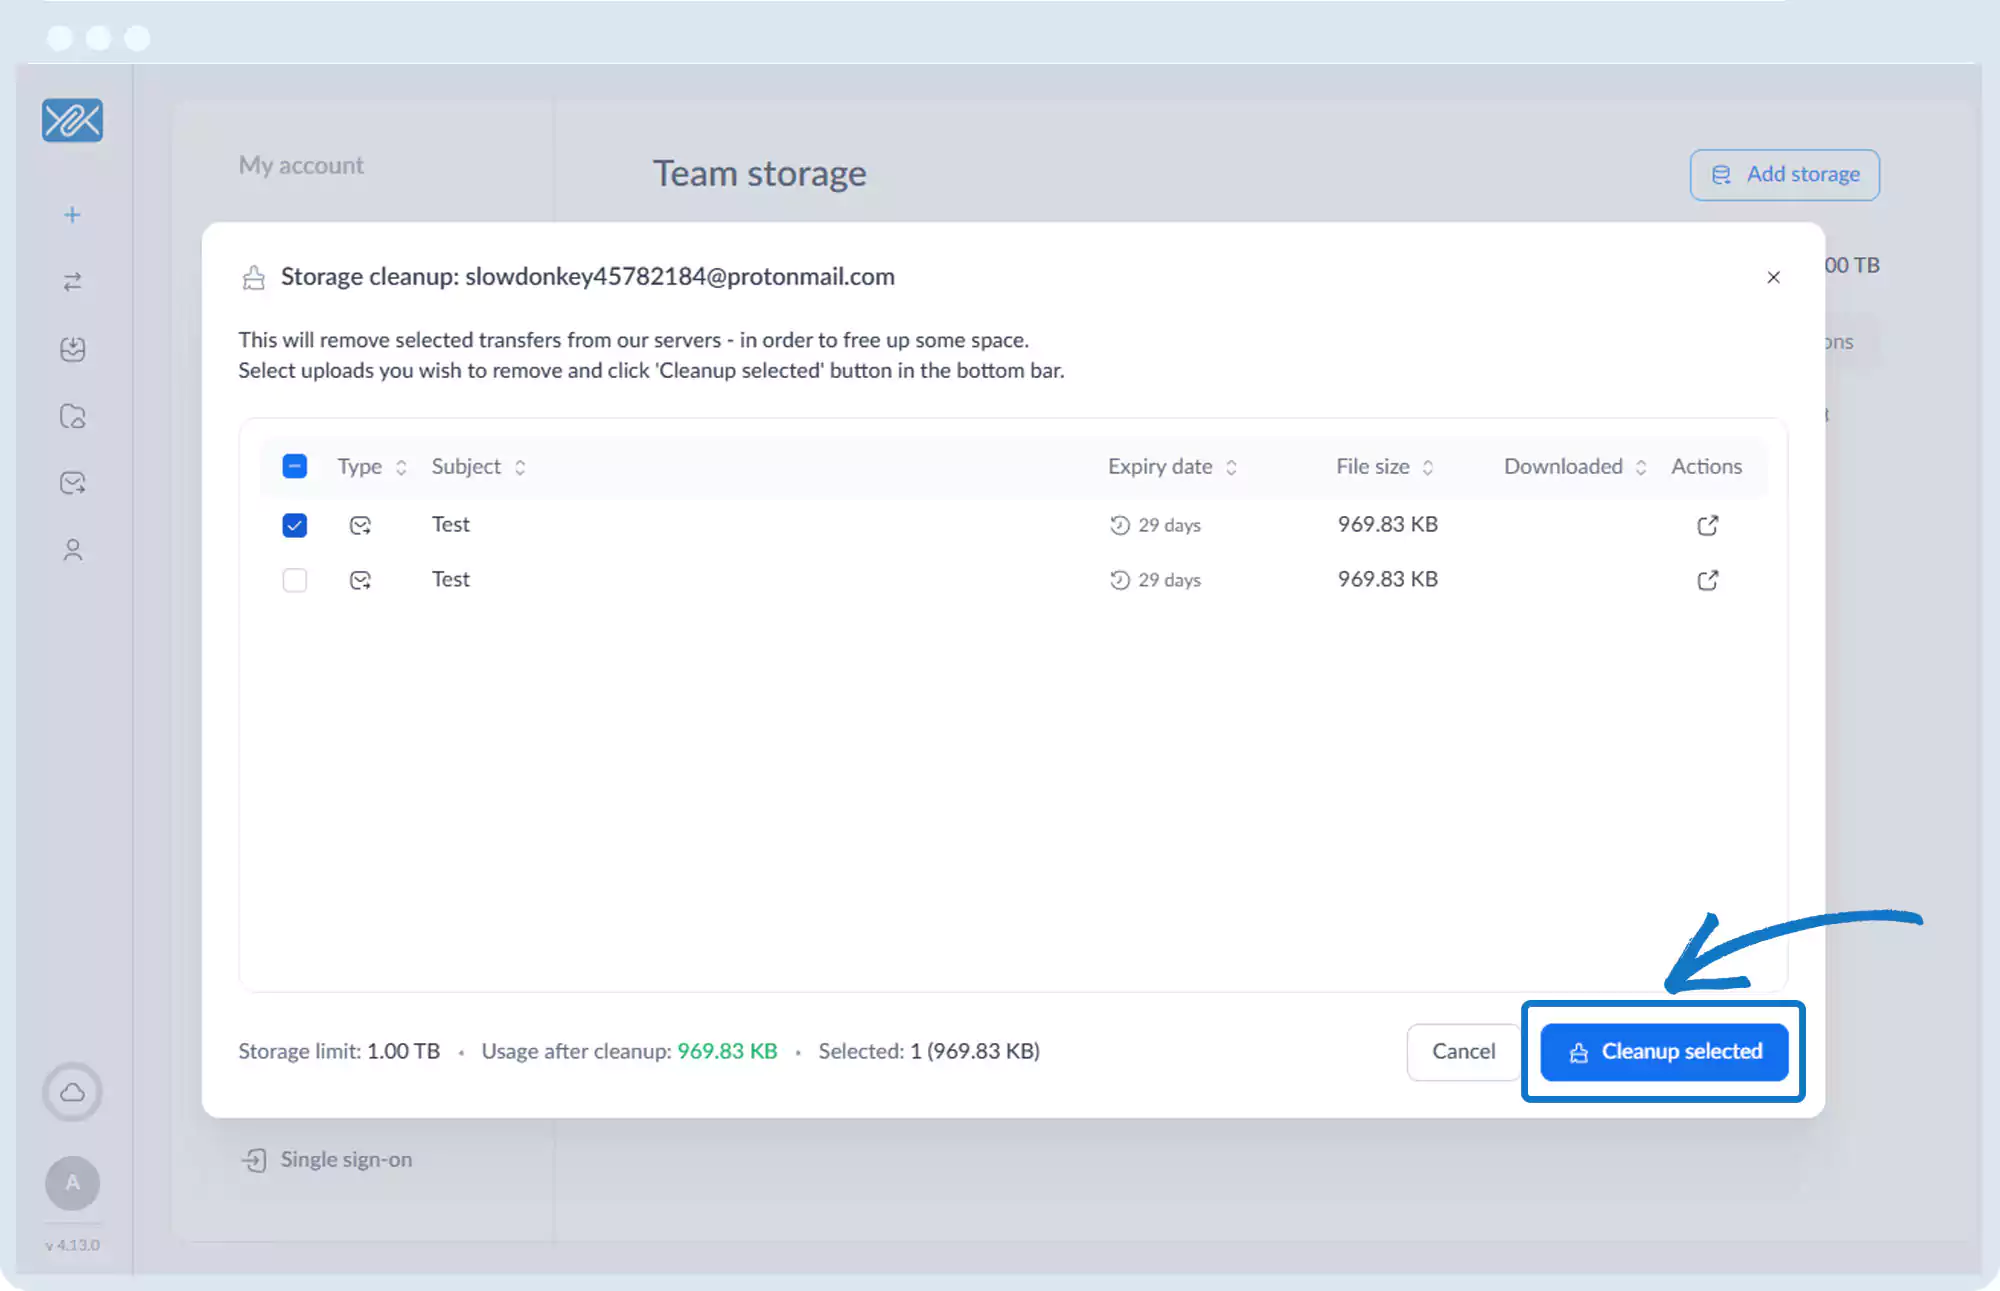The image size is (2000, 1291).
Task: Open second Test transfer external link icon
Action: coord(1707,580)
